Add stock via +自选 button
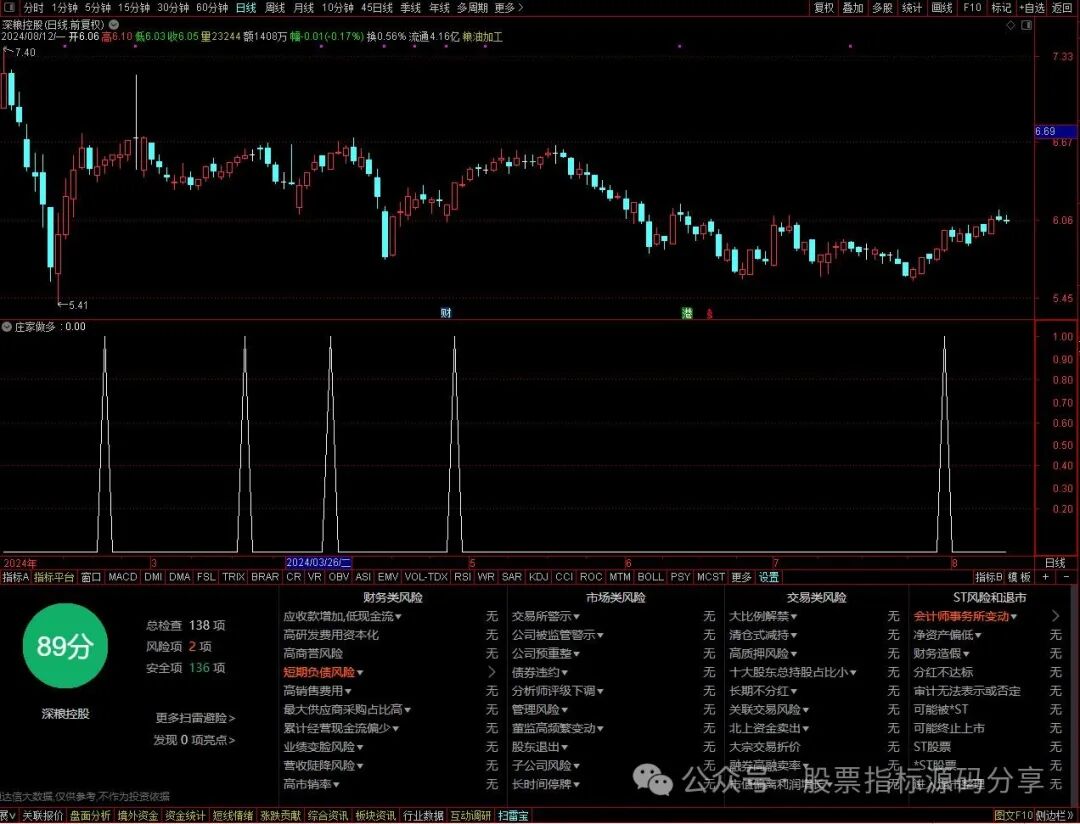The image size is (1080, 824). coord(1032,8)
